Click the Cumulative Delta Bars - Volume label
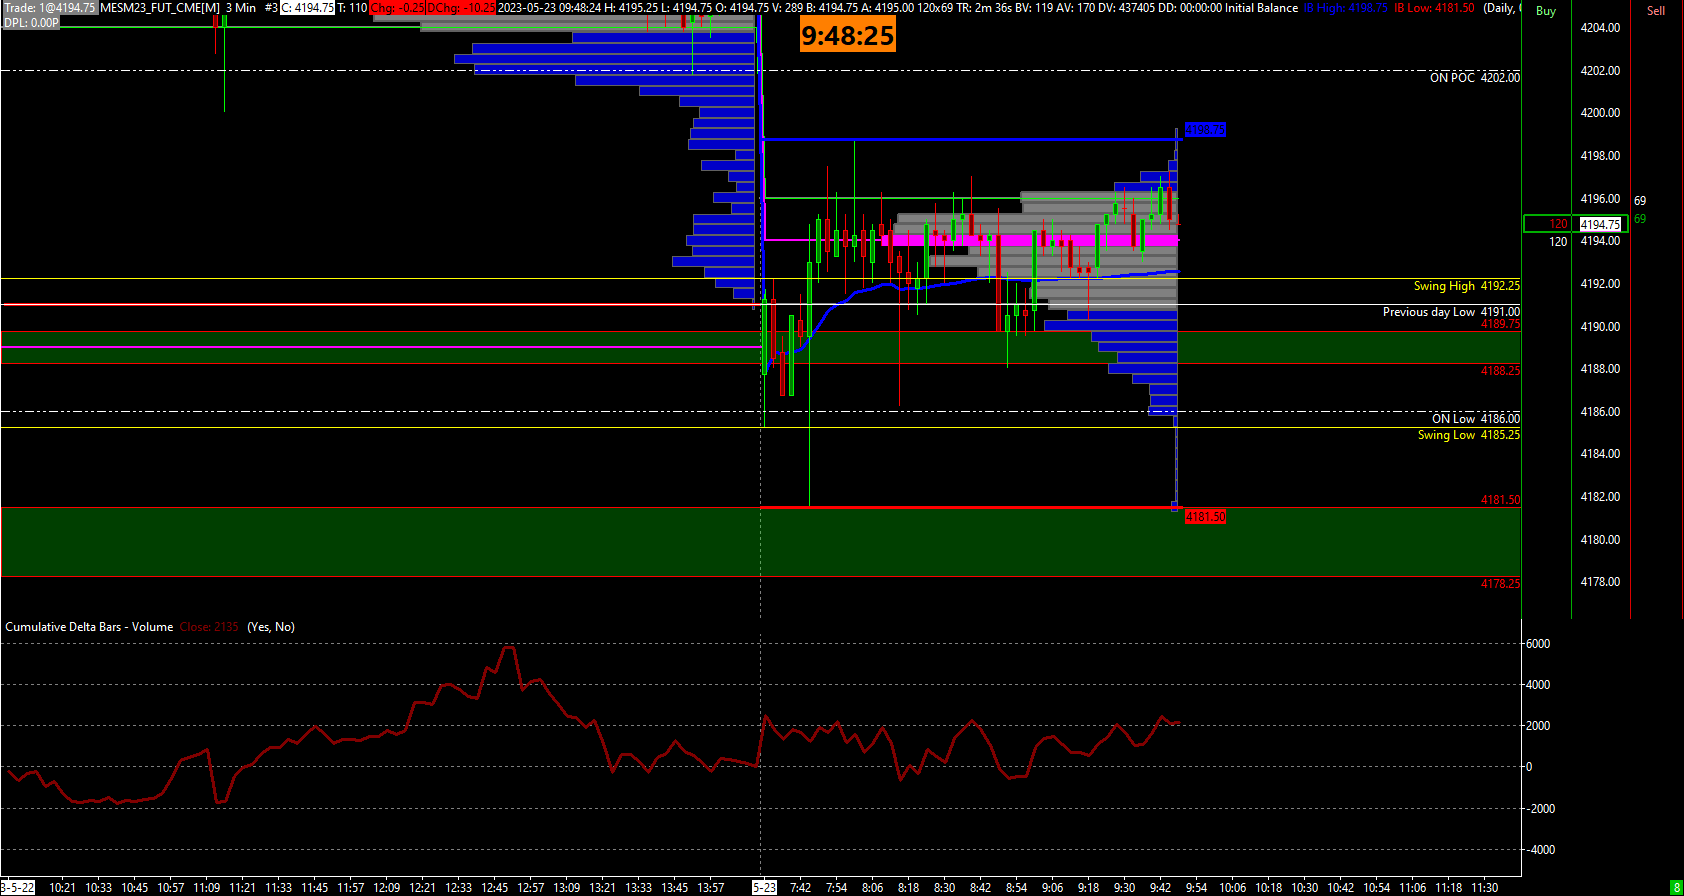 coord(89,627)
